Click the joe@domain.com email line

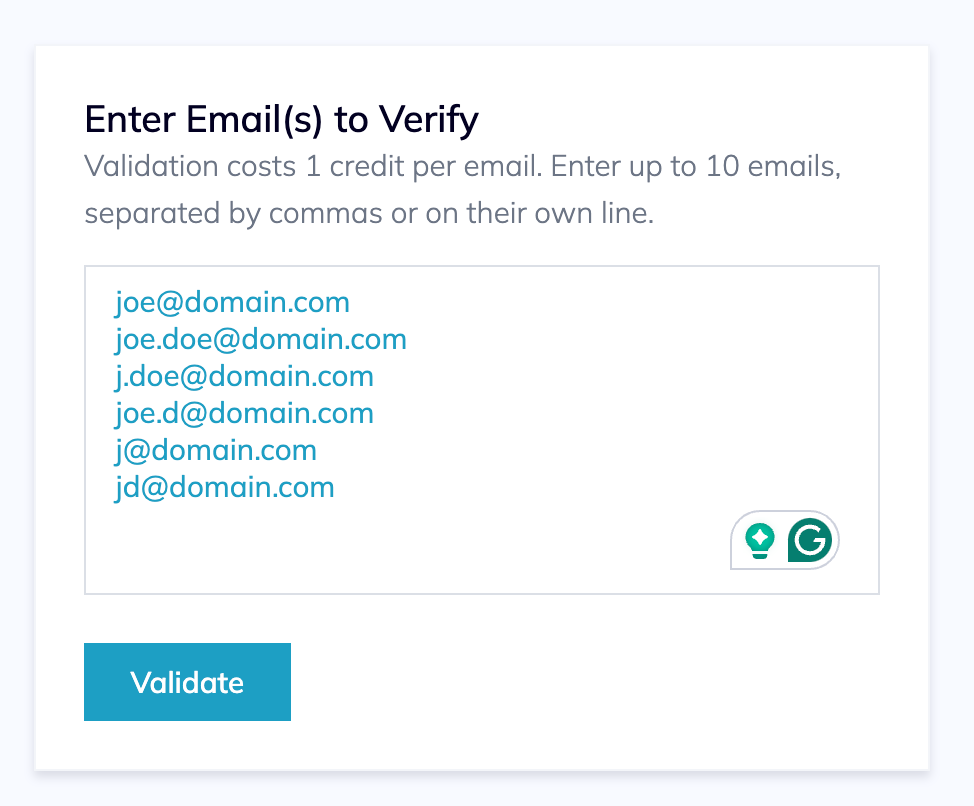pos(232,301)
